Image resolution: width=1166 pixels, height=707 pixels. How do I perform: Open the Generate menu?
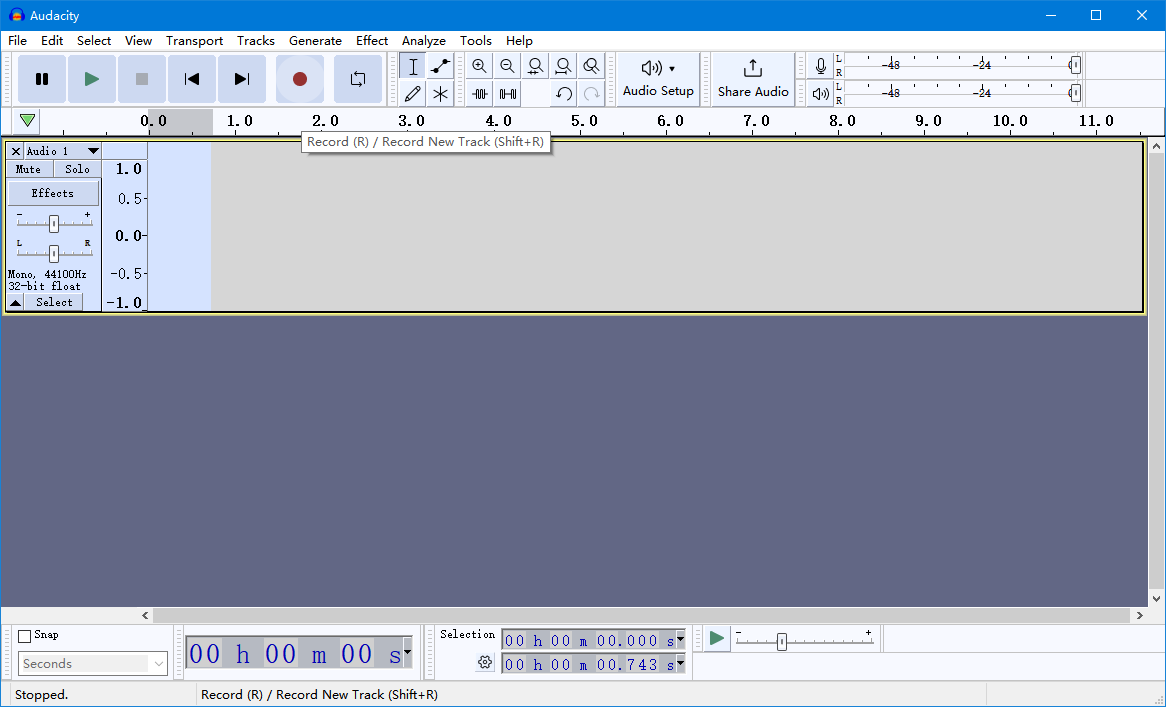[x=315, y=41]
